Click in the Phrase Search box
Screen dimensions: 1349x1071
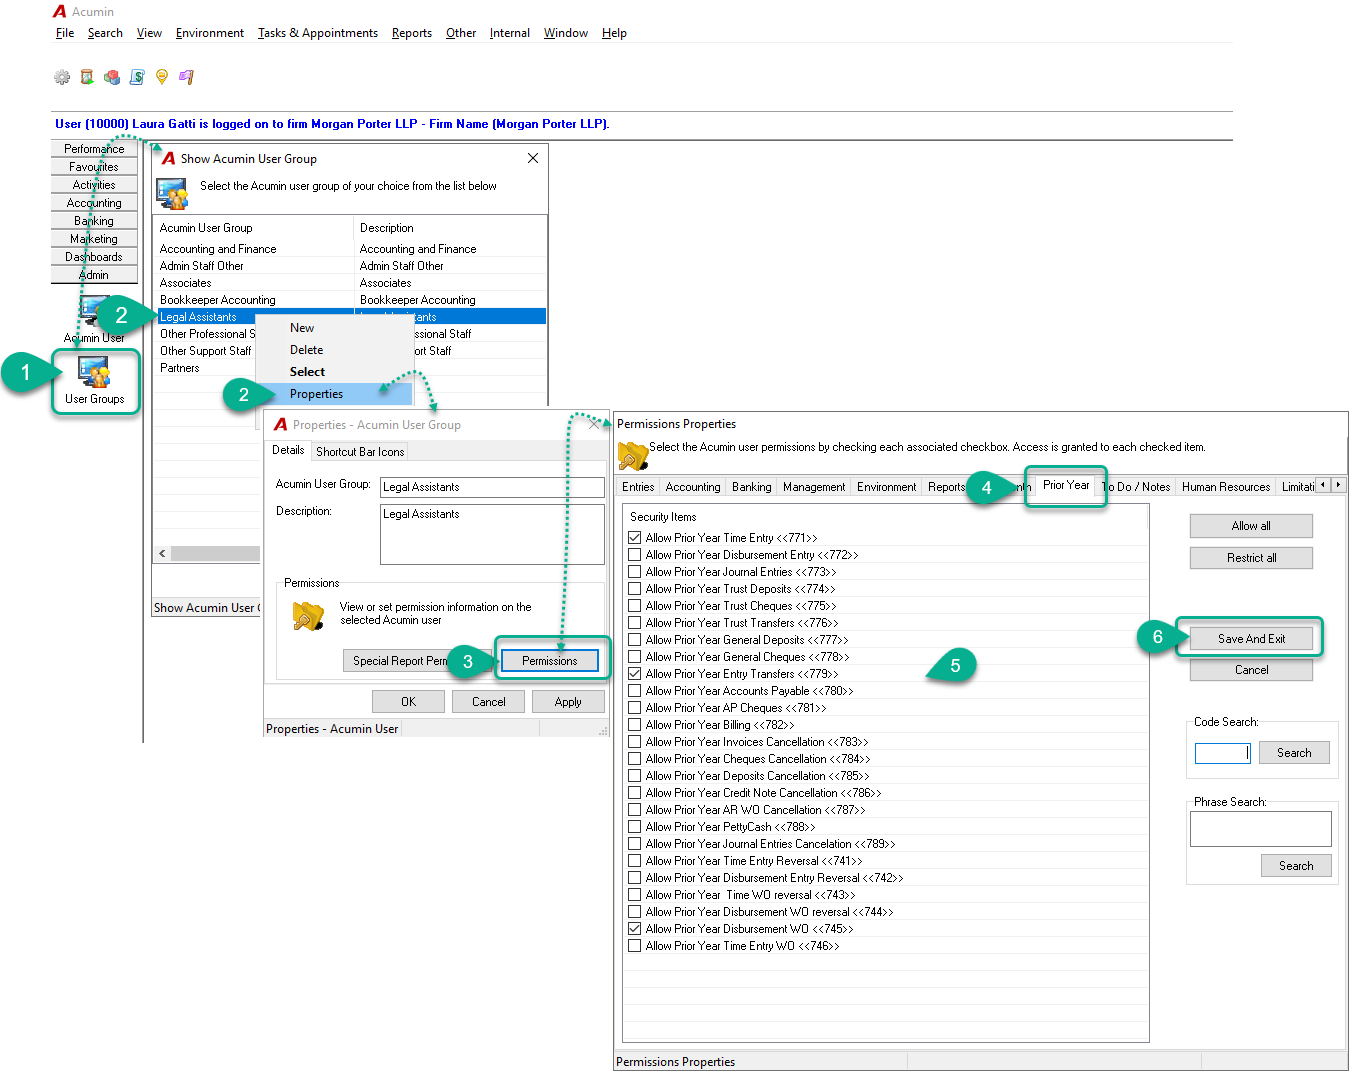coord(1260,829)
